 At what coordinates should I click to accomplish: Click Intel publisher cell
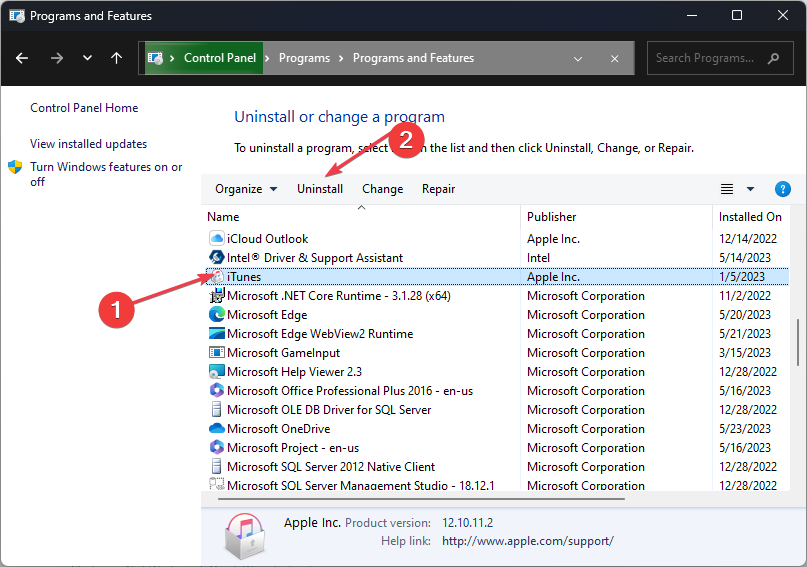[x=538, y=258]
